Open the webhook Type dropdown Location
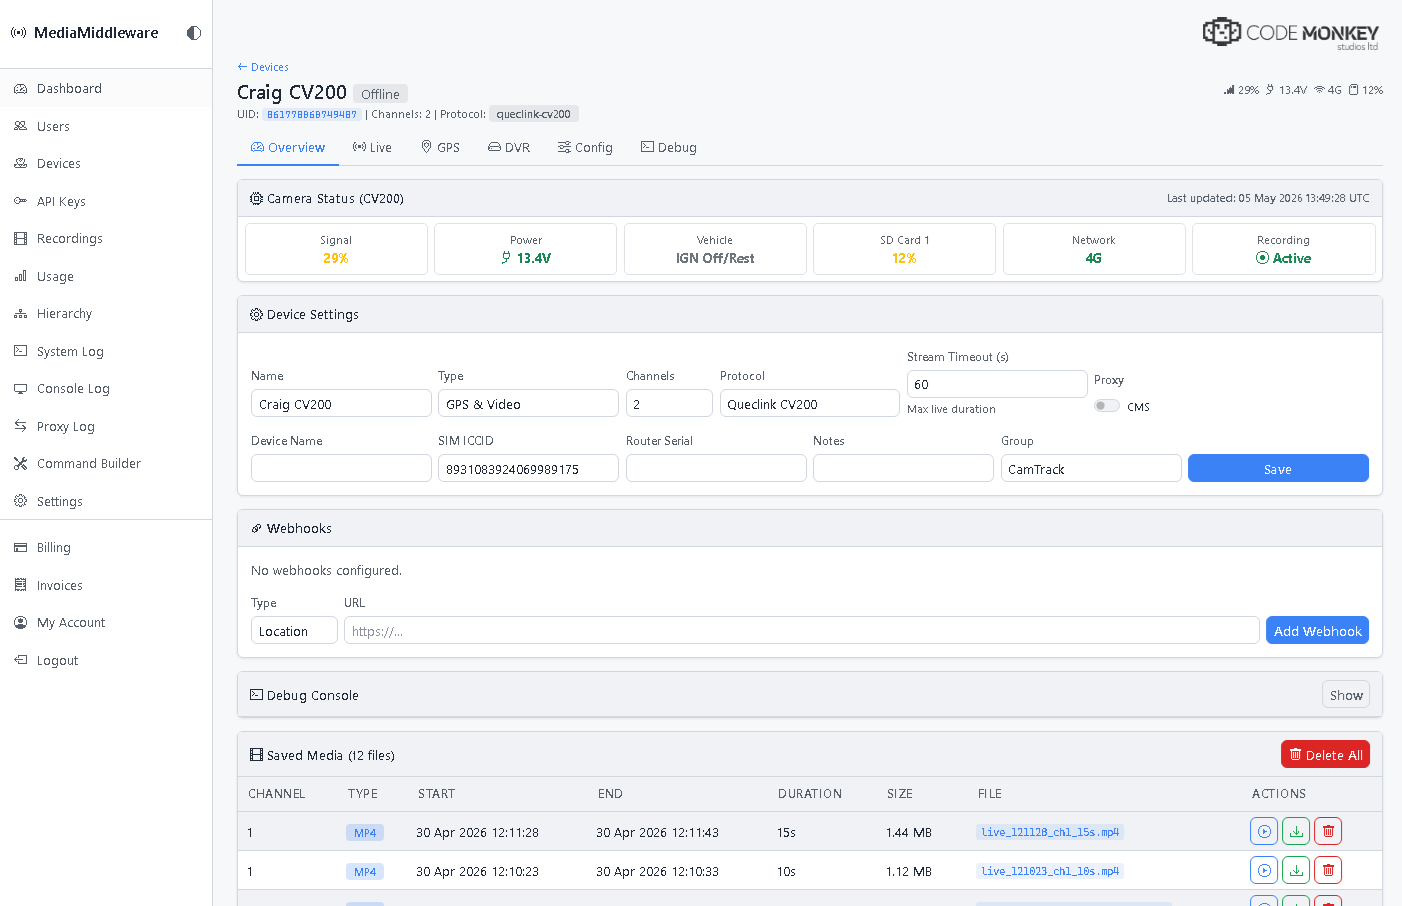Image resolution: width=1402 pixels, height=906 pixels. [x=294, y=630]
